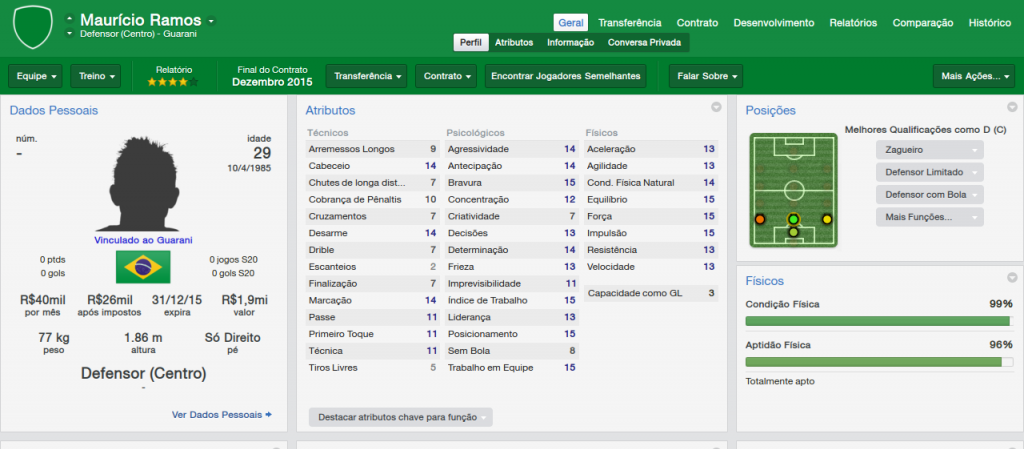Click the previous player up arrow
The width and height of the screenshot is (1024, 449).
coord(69,19)
